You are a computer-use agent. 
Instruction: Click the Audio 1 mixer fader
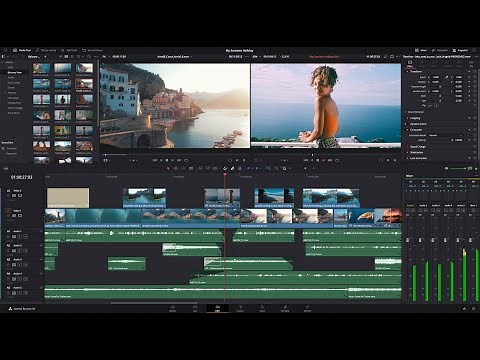407,240
